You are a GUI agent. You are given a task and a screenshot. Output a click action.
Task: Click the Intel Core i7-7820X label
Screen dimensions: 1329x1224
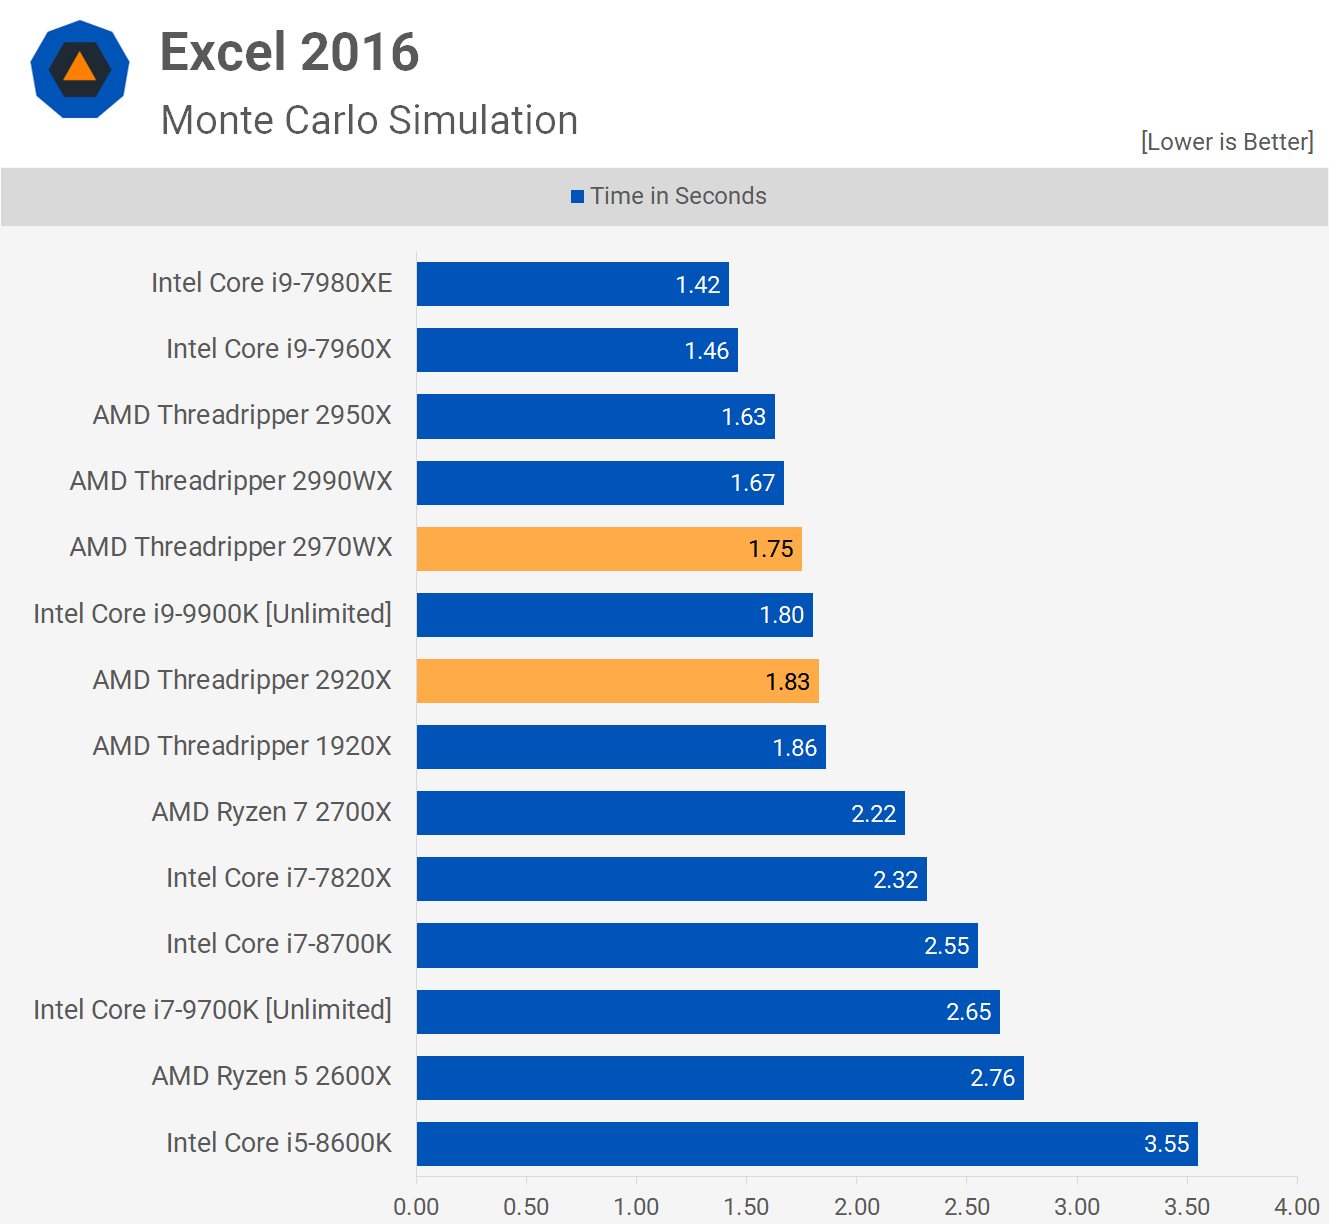pyautogui.click(x=278, y=878)
